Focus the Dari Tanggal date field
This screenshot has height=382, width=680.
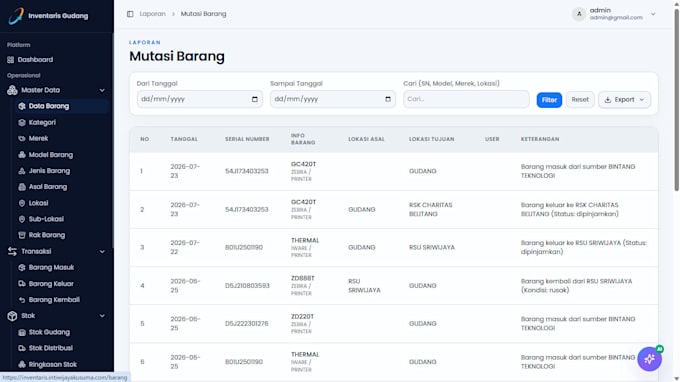(199, 99)
